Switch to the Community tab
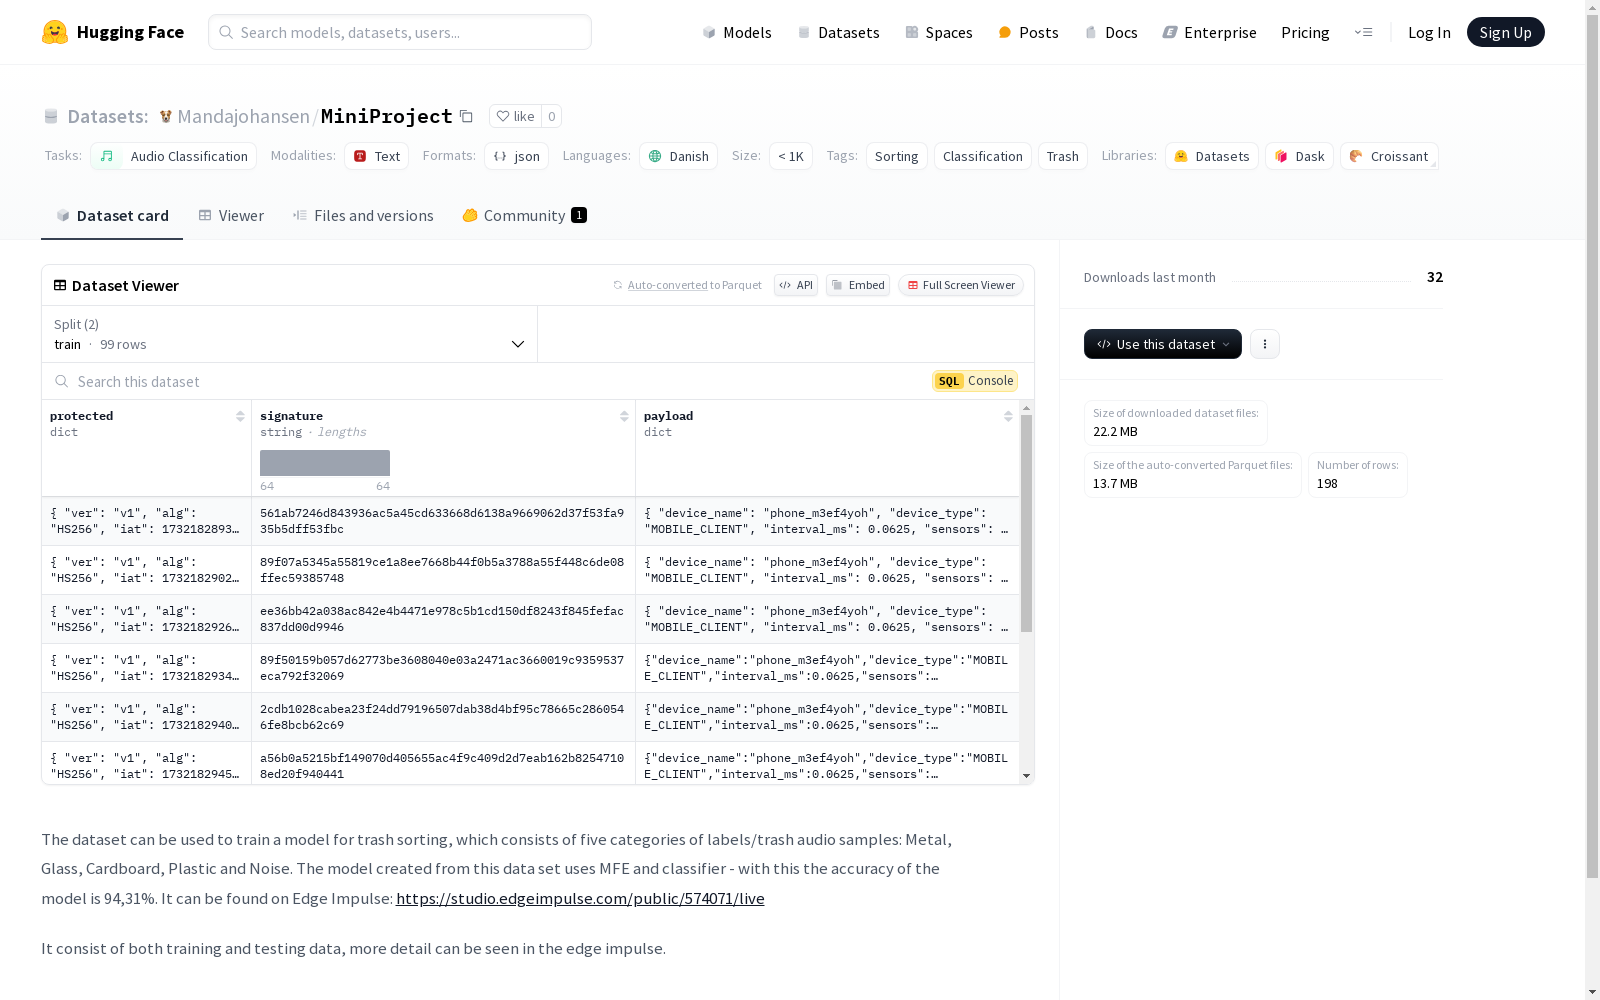Image resolution: width=1600 pixels, height=1000 pixels. [x=524, y=216]
